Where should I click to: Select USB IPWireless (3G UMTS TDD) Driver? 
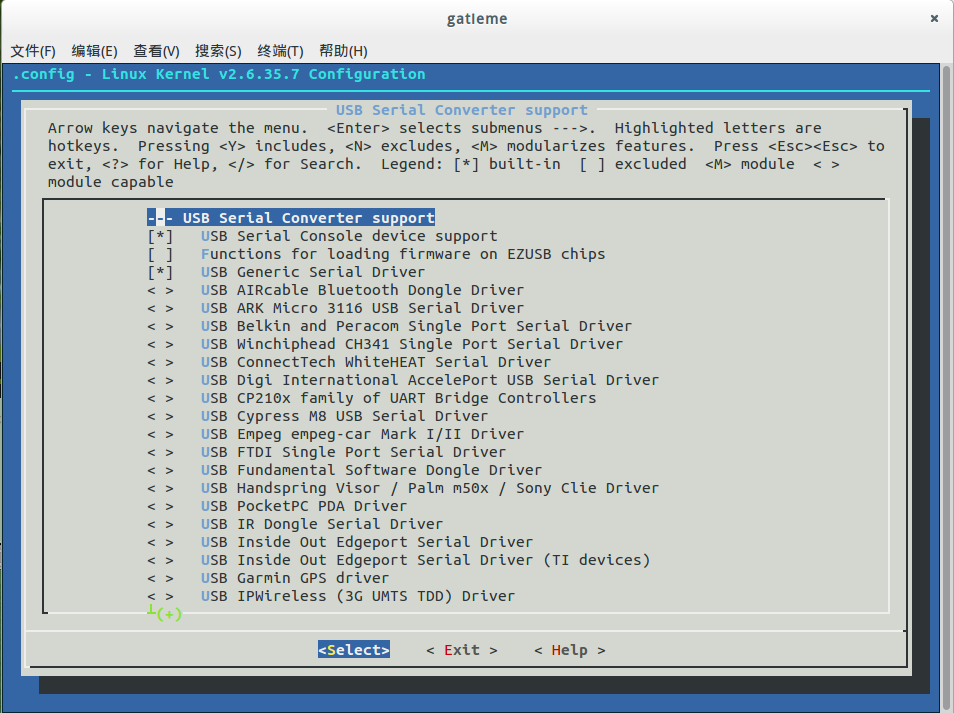coord(358,596)
